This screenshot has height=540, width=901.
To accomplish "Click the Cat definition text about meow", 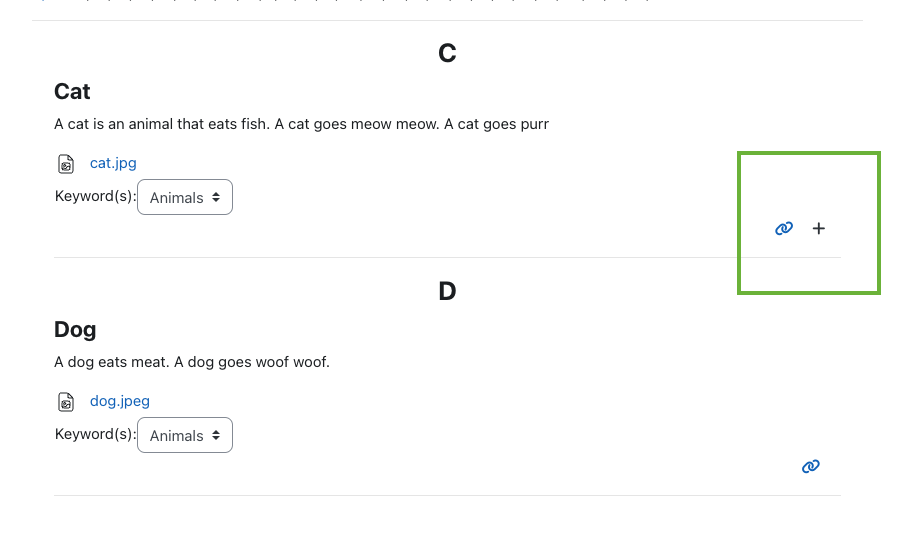I will coord(302,124).
